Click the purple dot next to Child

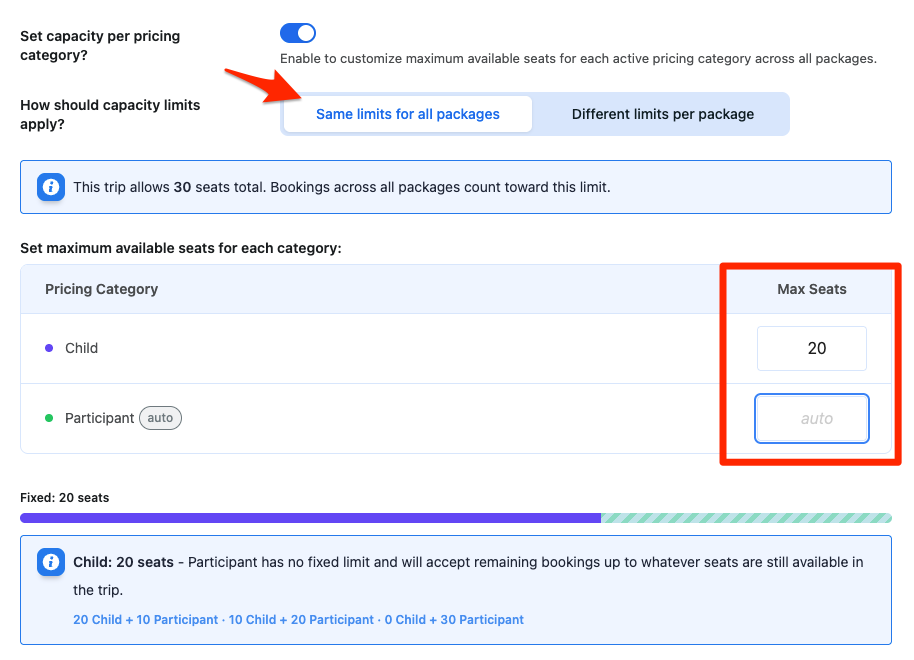pyautogui.click(x=49, y=348)
